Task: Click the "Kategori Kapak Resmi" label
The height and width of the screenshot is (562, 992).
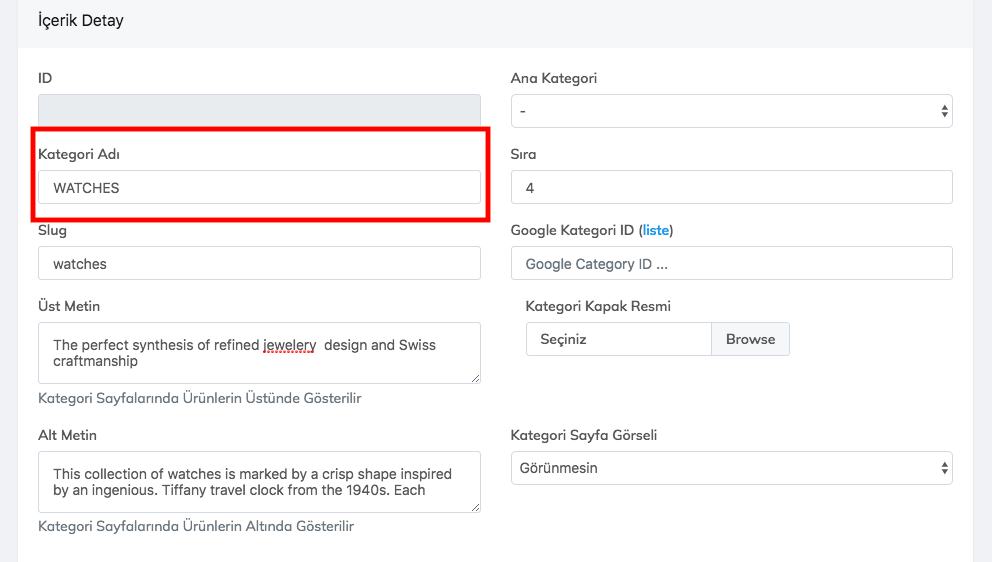Action: click(598, 306)
